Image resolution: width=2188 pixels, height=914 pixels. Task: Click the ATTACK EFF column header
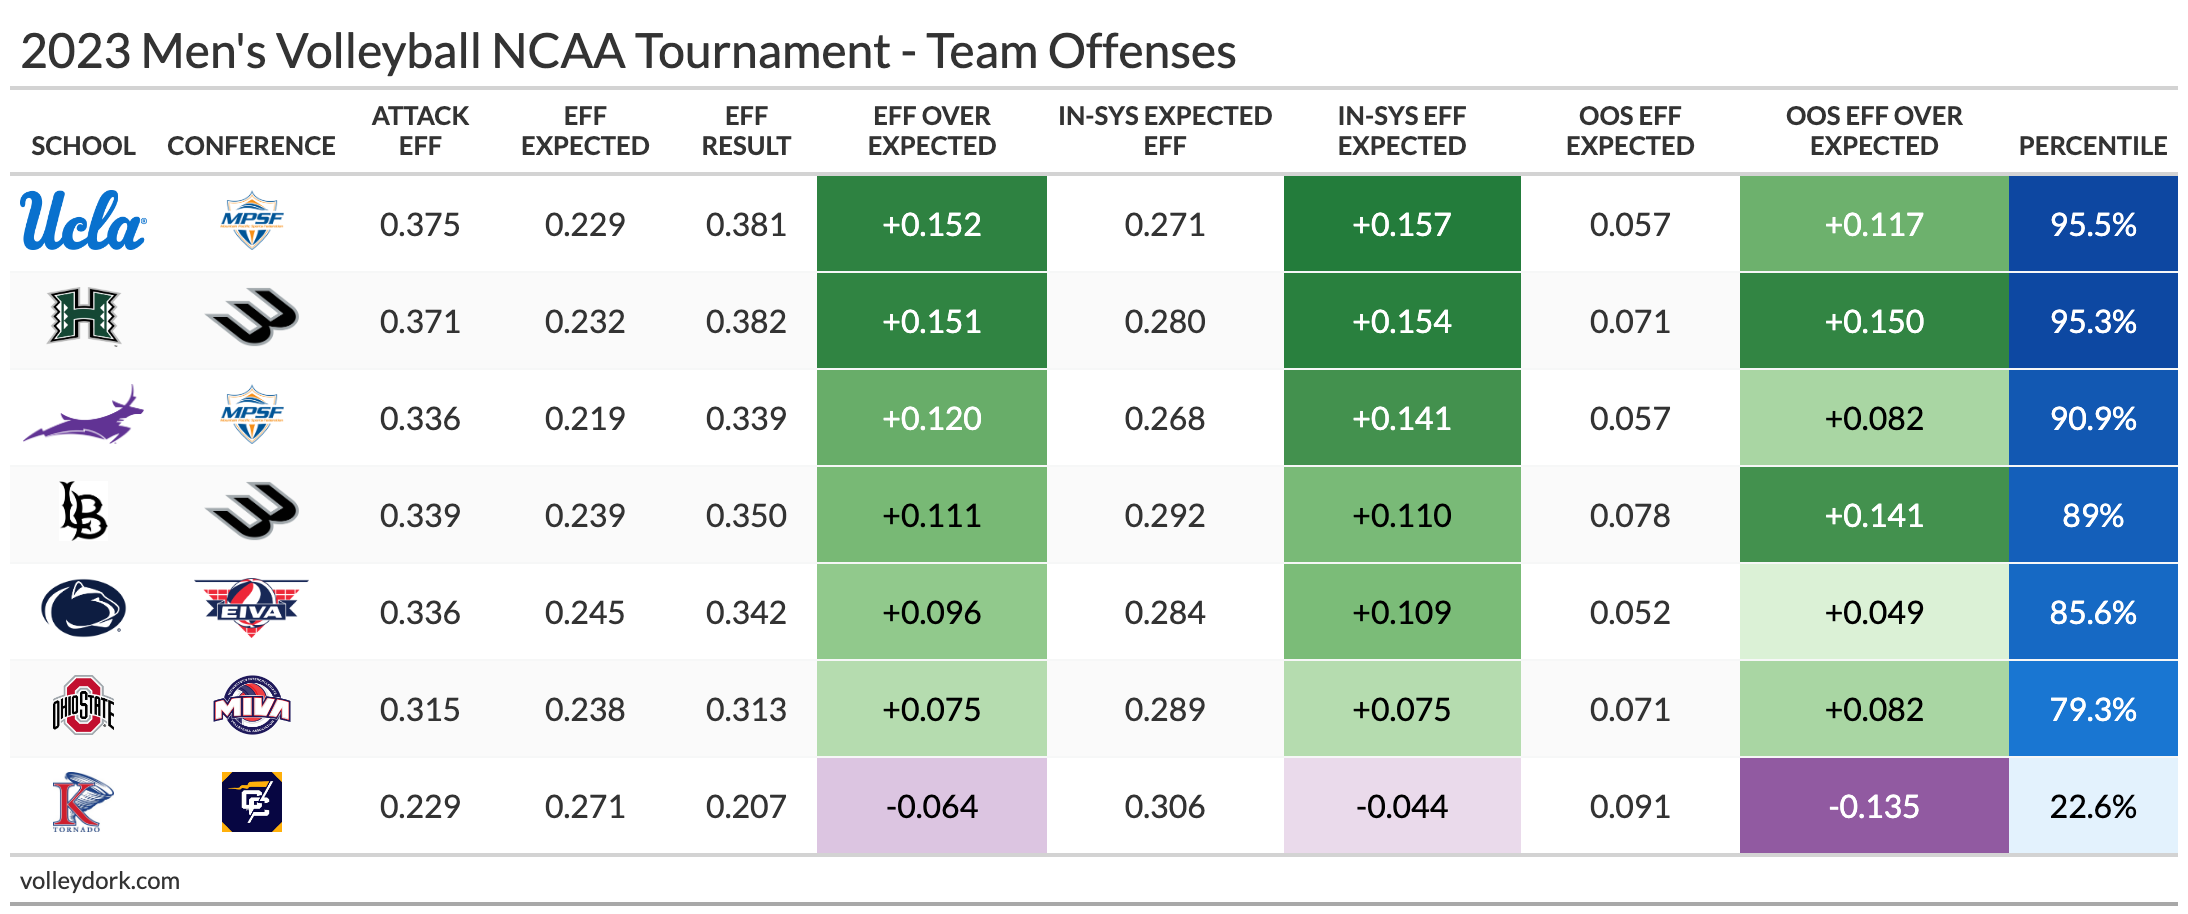click(x=420, y=131)
